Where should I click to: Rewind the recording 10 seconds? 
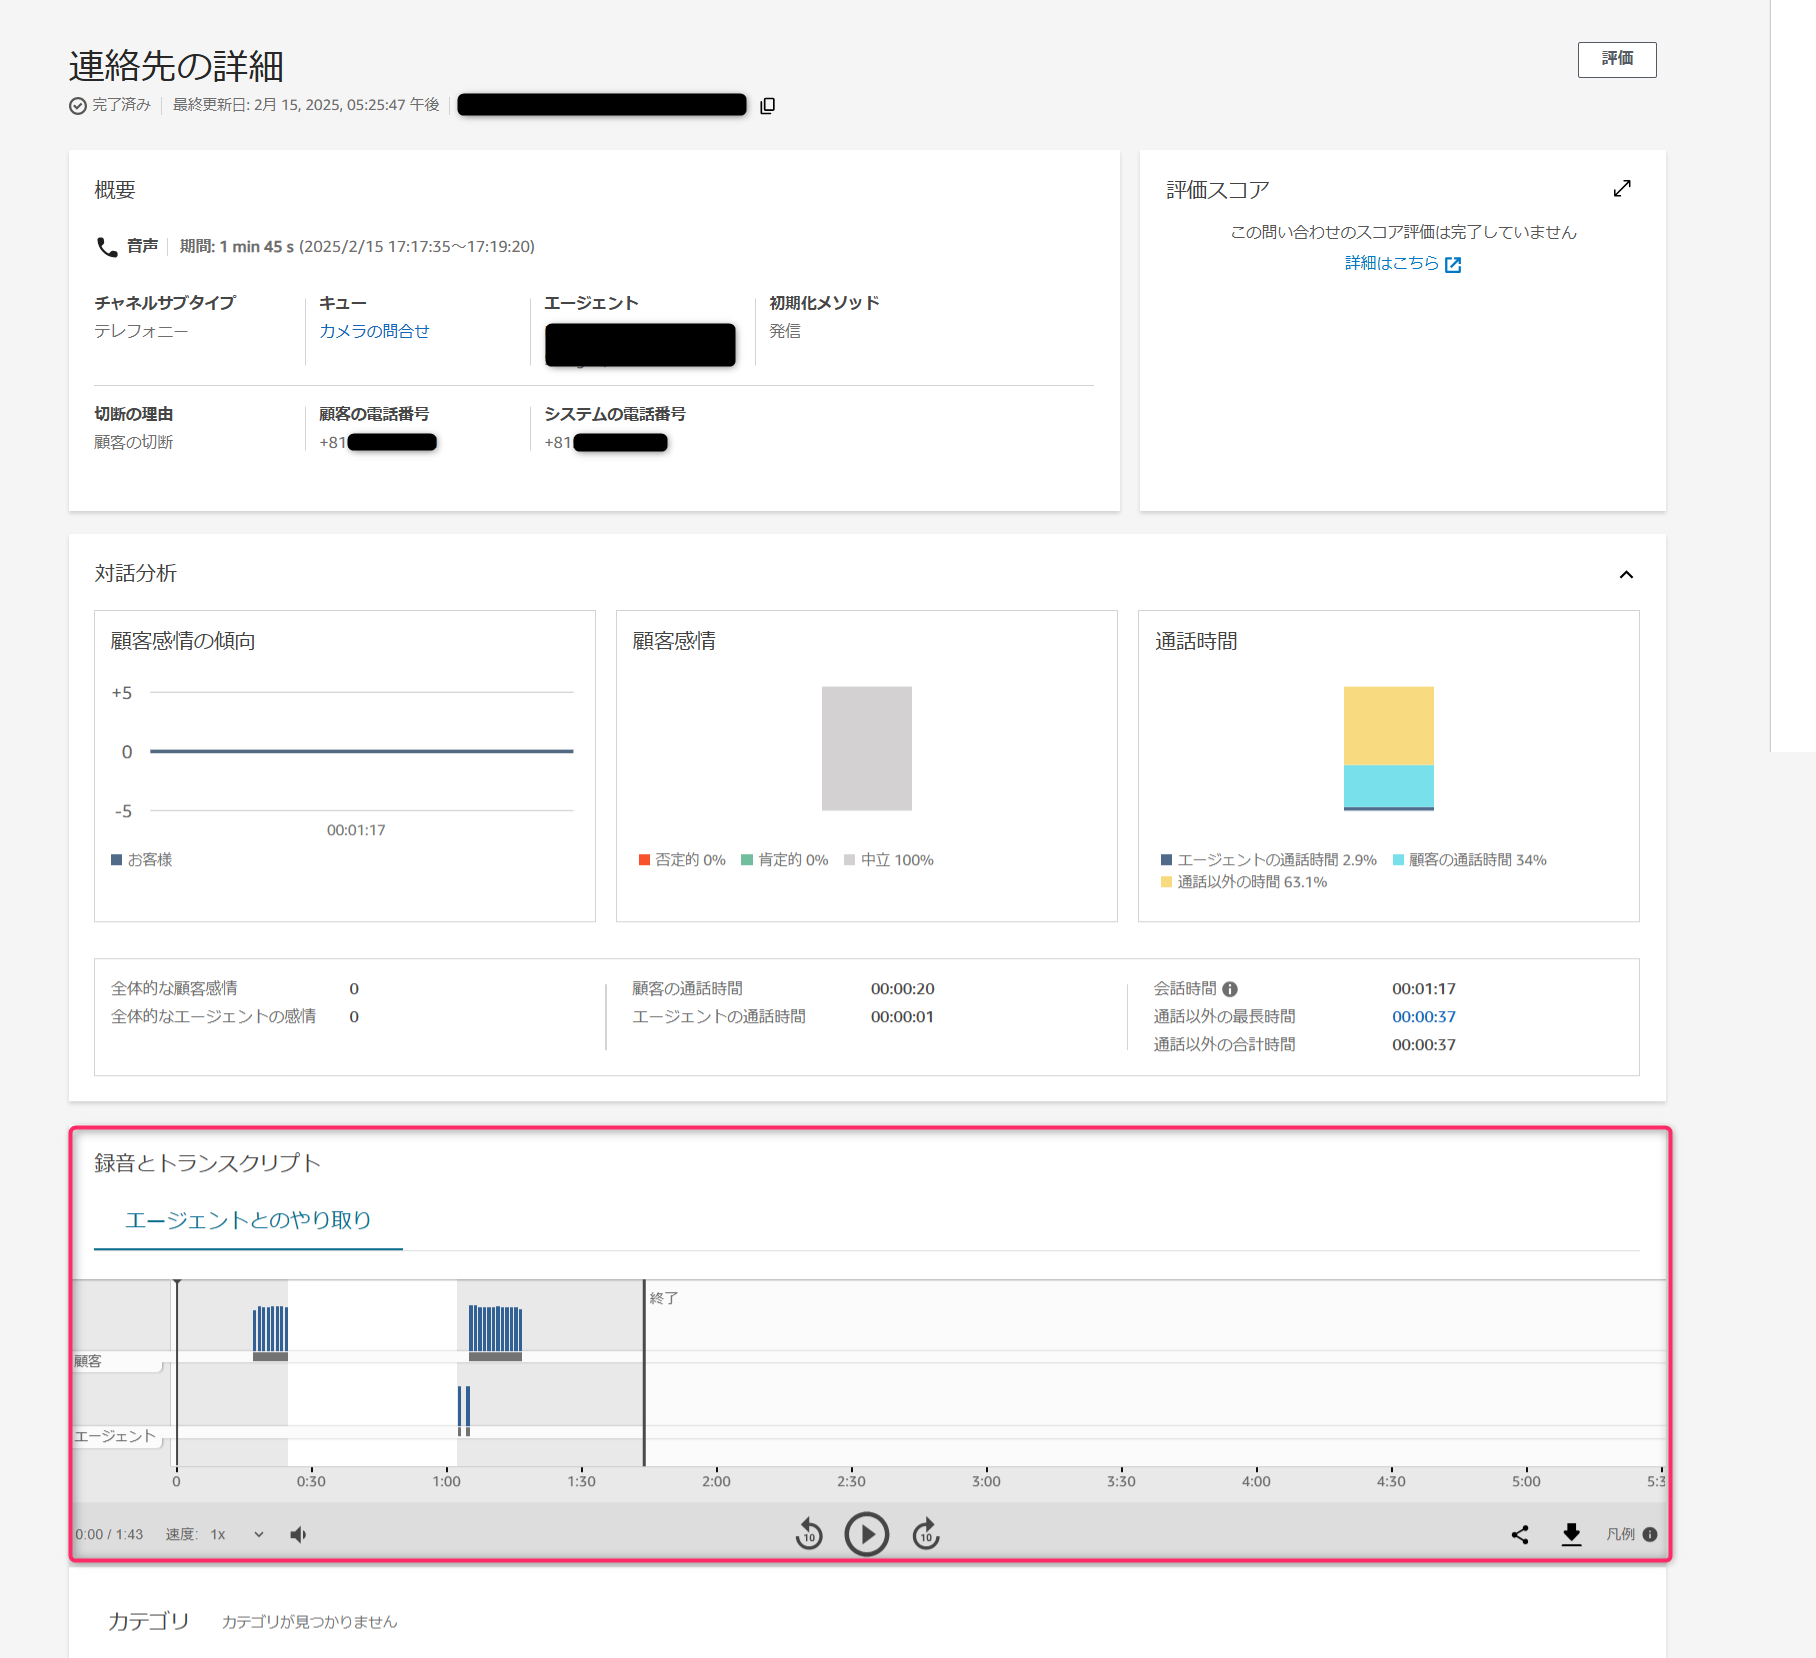coord(809,1534)
